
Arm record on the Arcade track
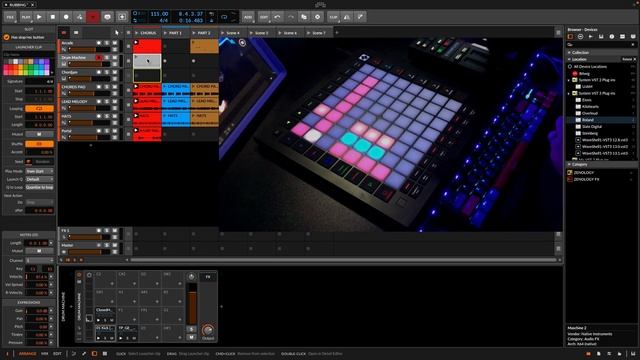click(99, 43)
